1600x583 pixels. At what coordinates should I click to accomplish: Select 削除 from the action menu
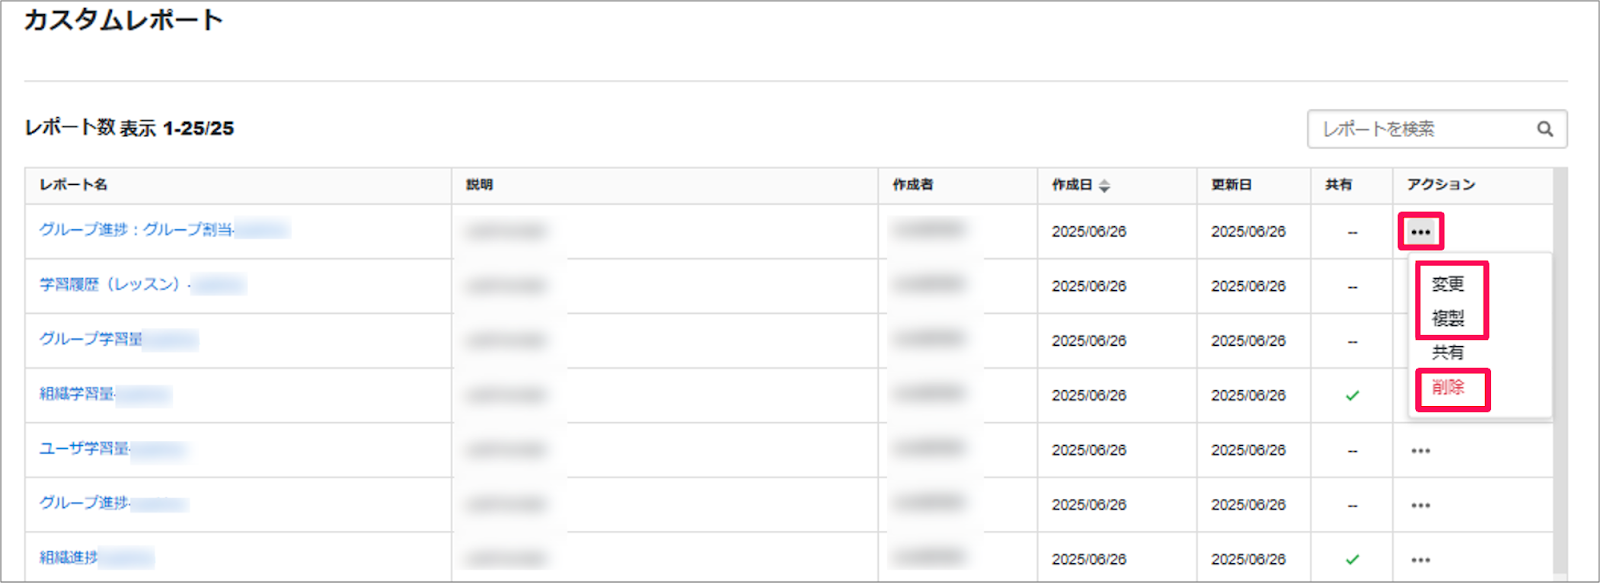coord(1447,387)
